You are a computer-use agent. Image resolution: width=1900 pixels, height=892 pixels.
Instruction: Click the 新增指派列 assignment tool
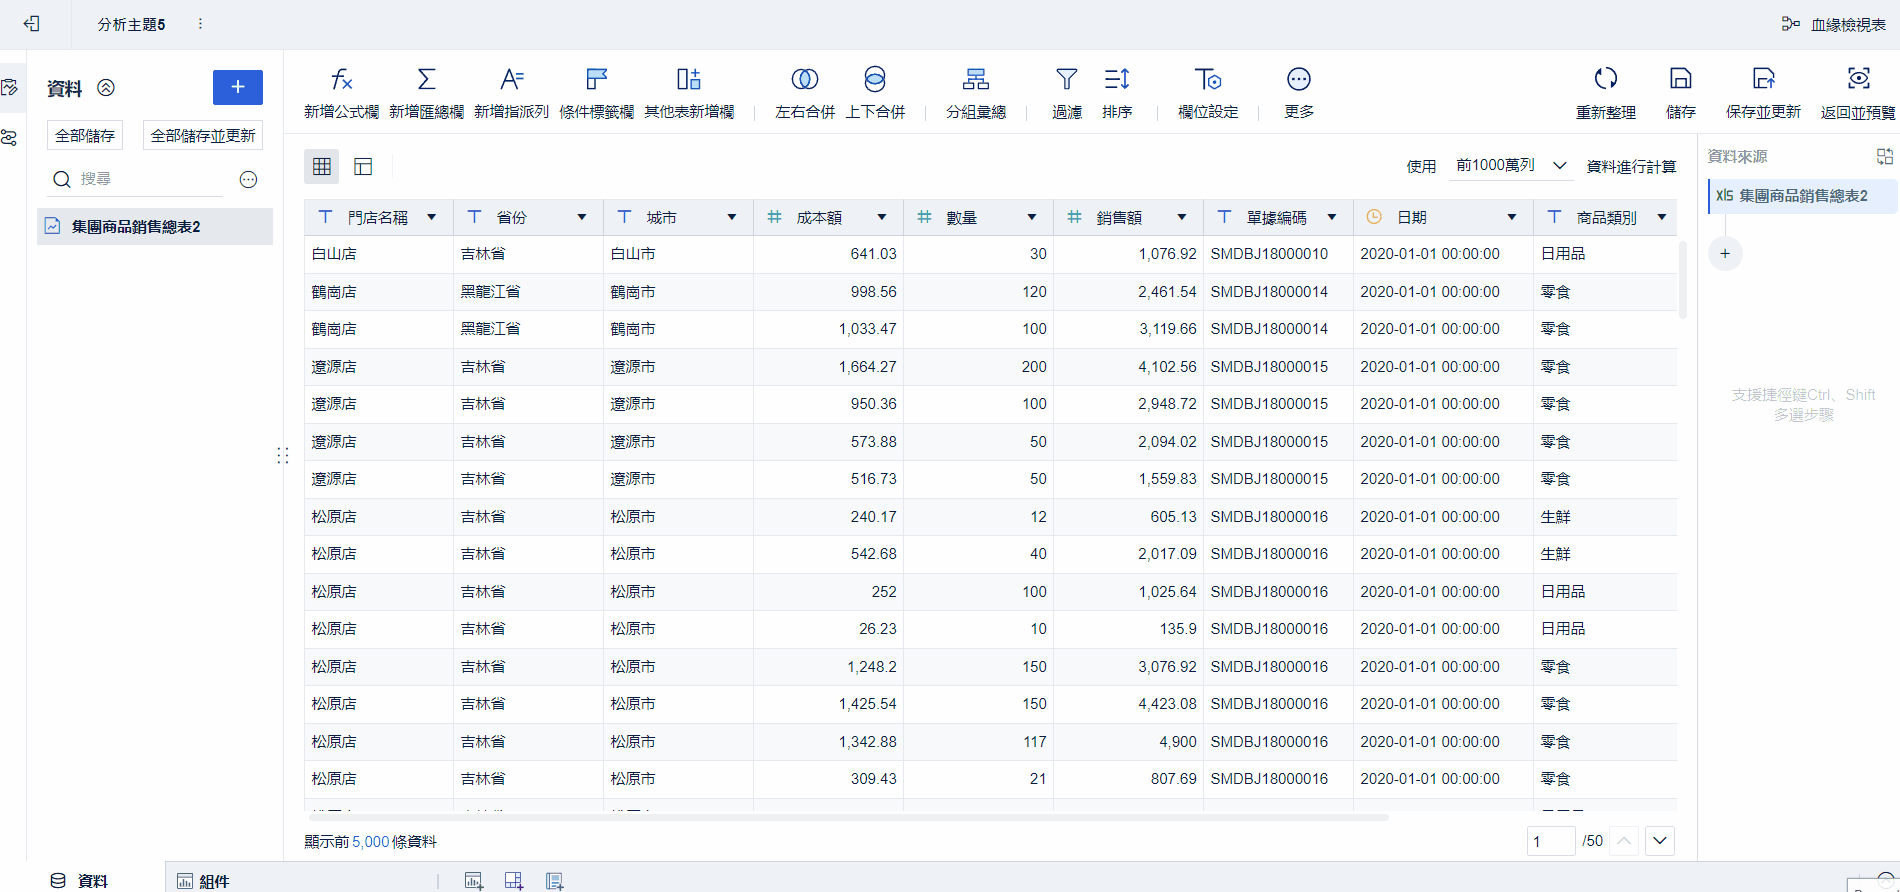click(511, 92)
